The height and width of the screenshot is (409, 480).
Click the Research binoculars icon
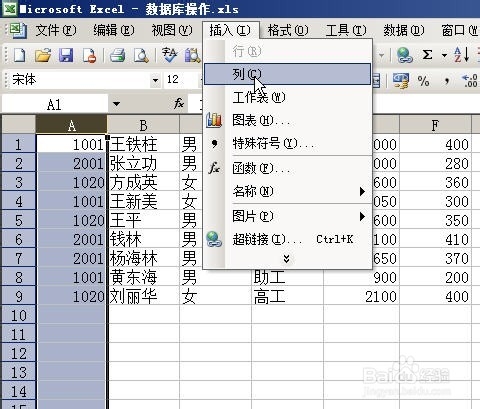[192, 55]
